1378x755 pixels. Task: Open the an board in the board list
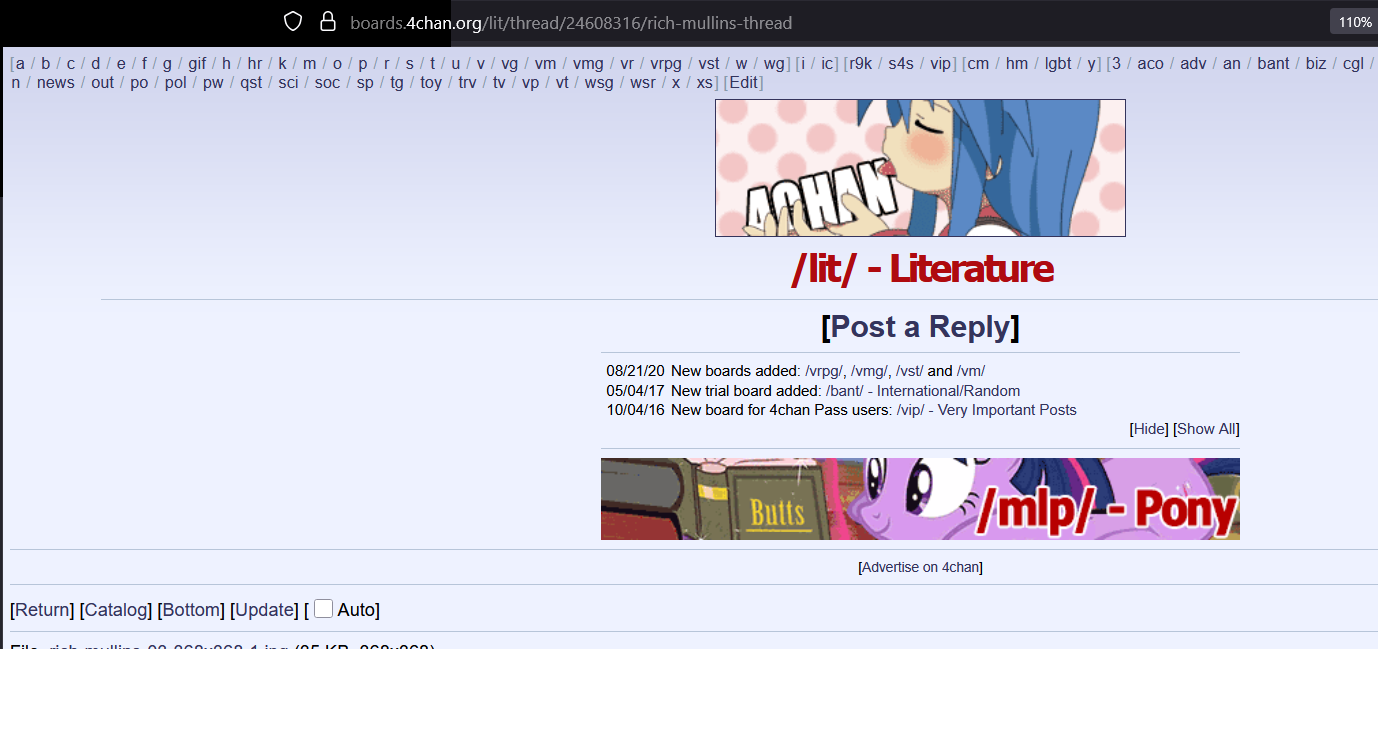1232,64
